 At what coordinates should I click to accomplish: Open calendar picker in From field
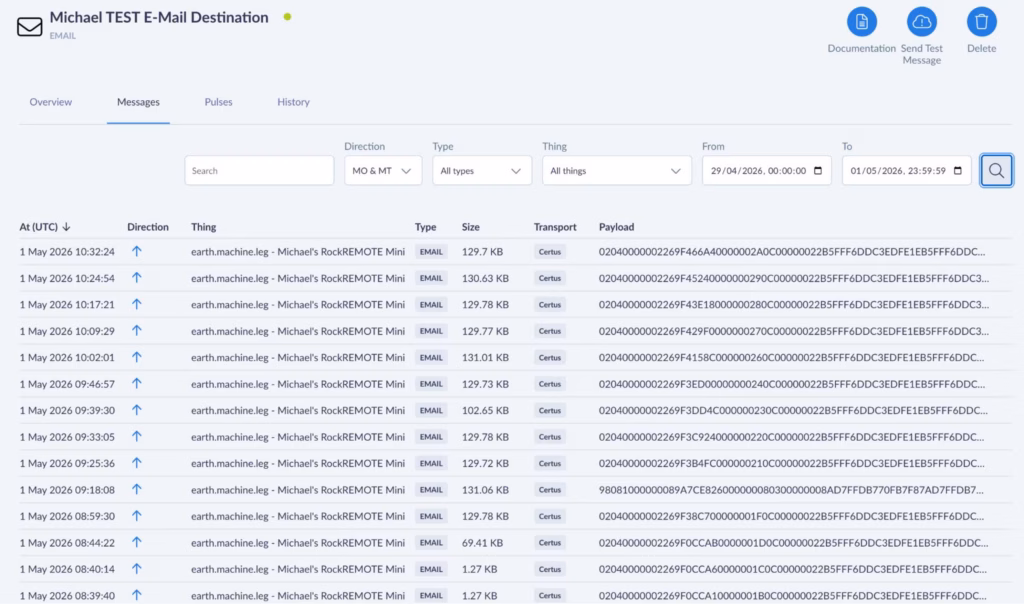pos(818,170)
